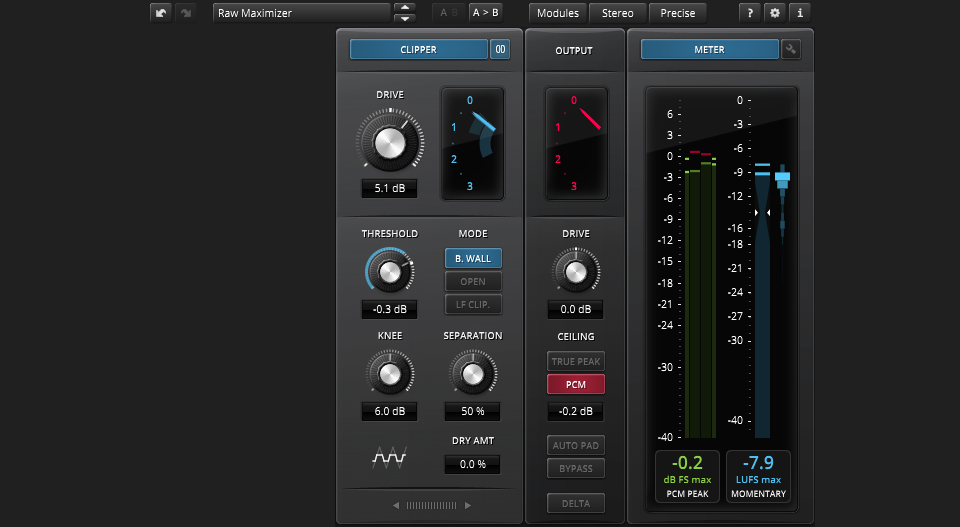Click the loudness target marker arrows
This screenshot has height=527, width=960.
pos(762,212)
